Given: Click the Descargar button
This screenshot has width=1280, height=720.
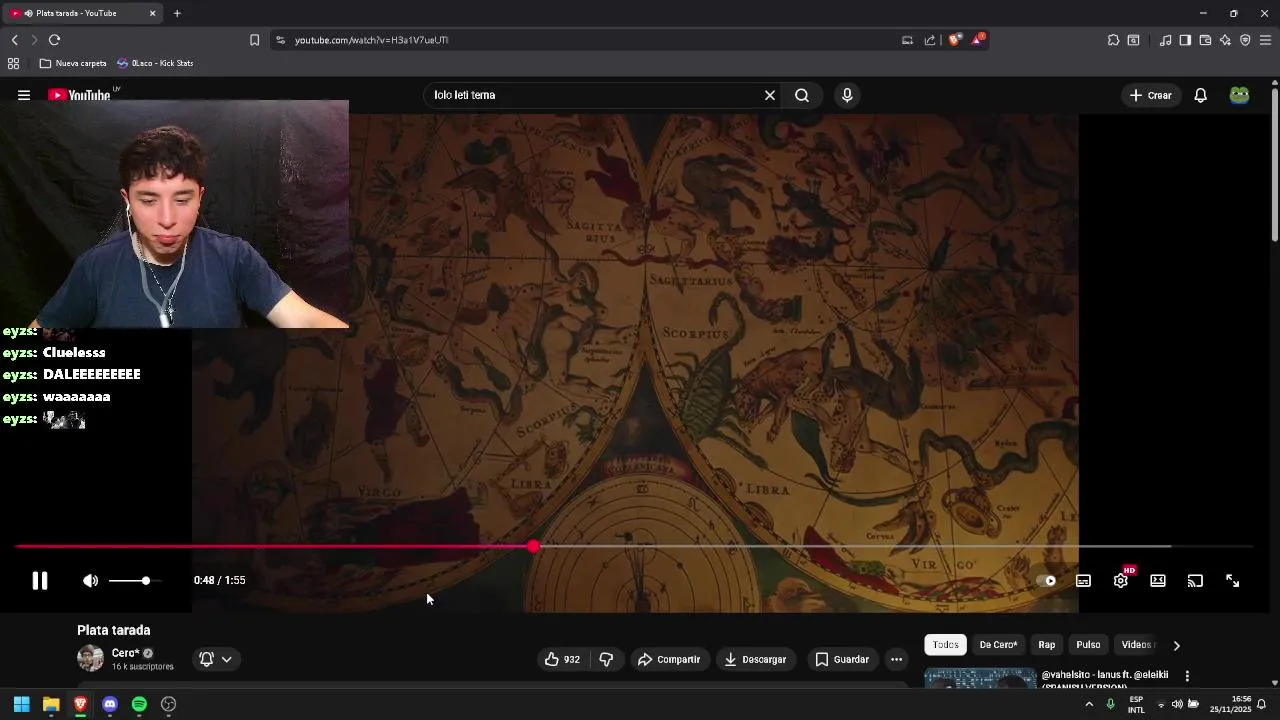Looking at the screenshot, I should tap(756, 659).
